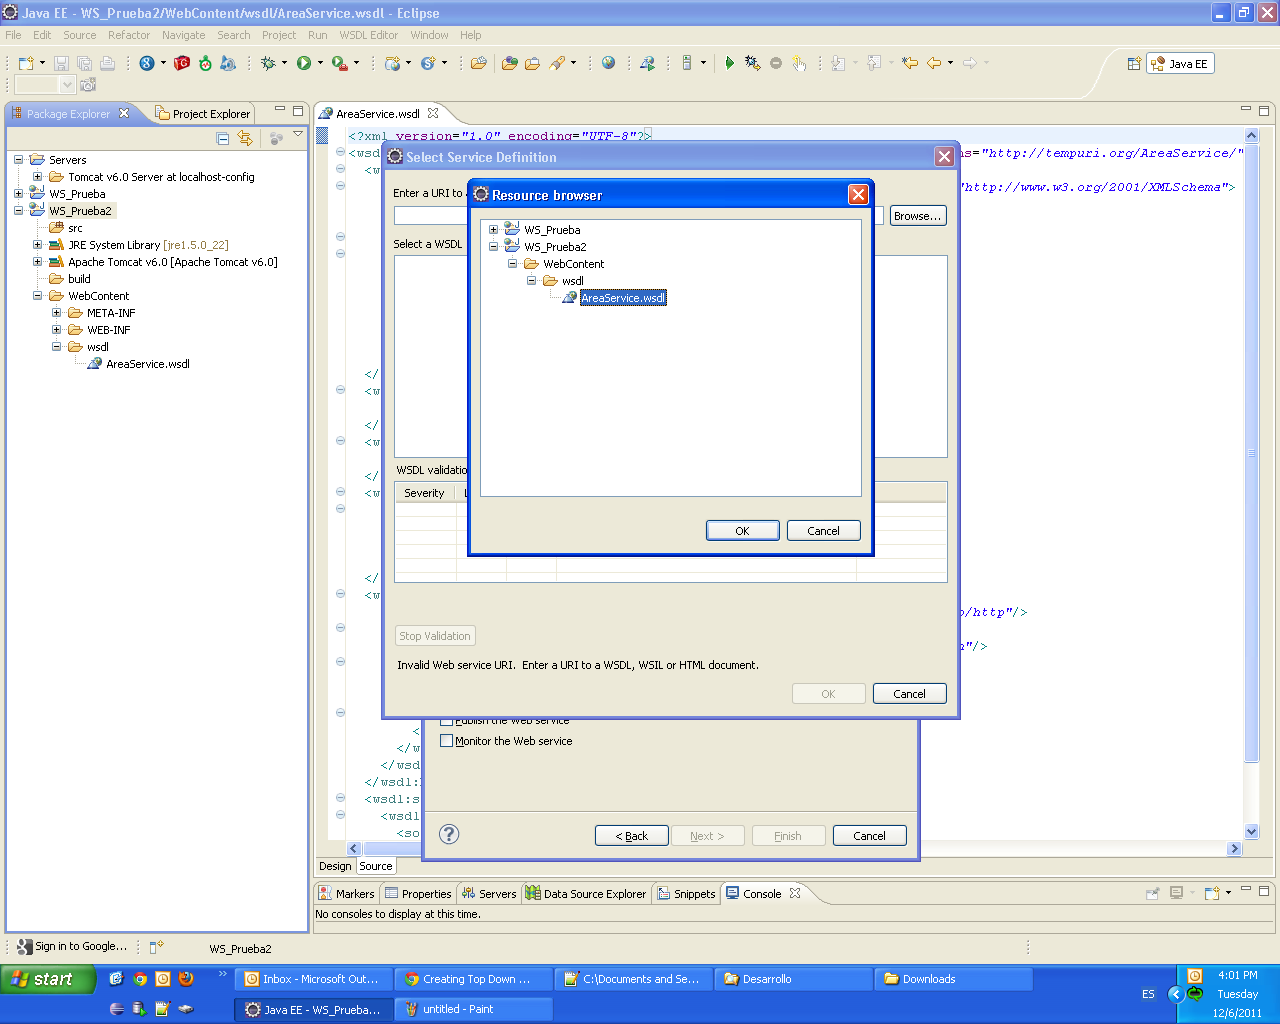Screen dimensions: 1280x1024
Task: Click Collapse All icon in Package Explorer
Action: point(223,138)
